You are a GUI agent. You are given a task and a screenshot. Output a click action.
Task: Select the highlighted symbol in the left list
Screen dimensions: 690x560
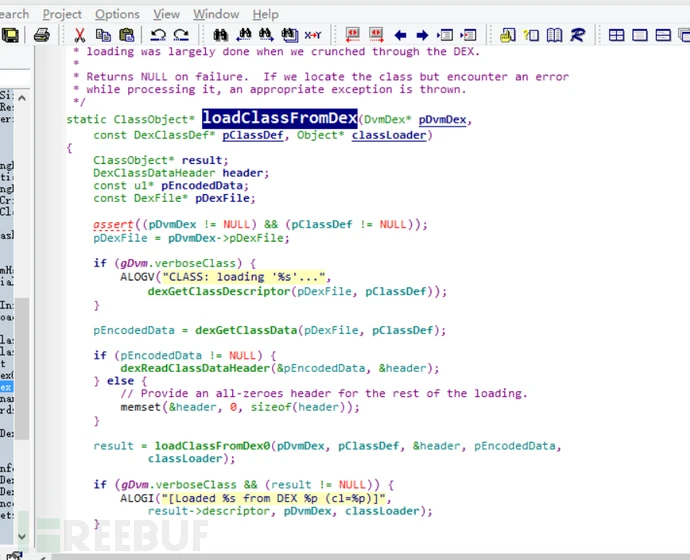click(7, 387)
